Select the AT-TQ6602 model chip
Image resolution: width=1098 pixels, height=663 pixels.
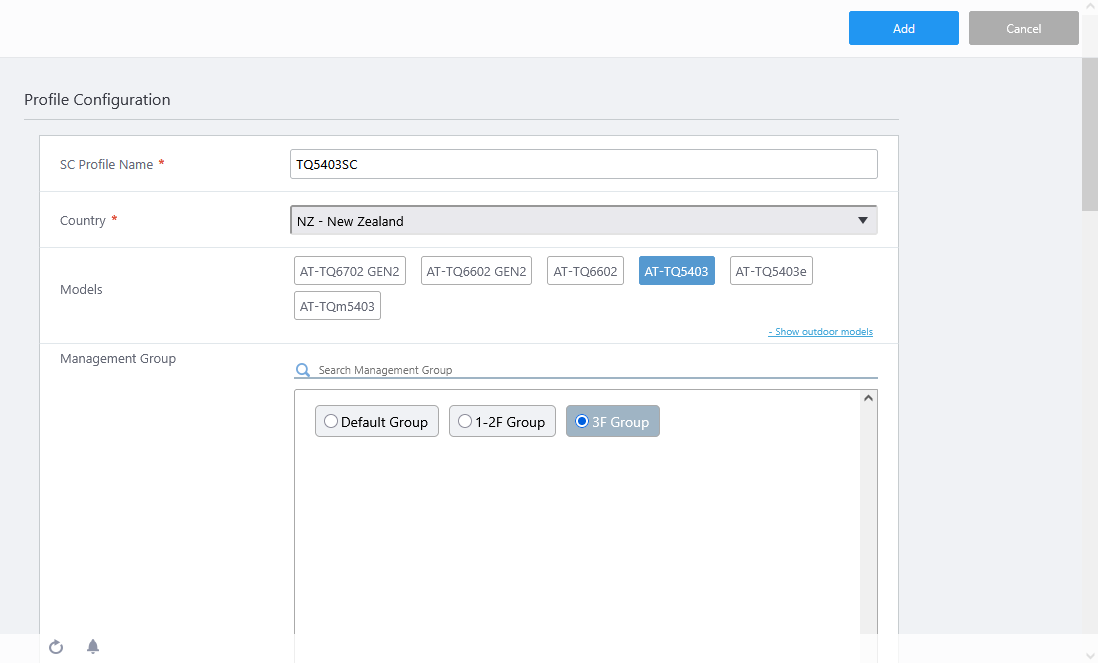pyautogui.click(x=585, y=271)
